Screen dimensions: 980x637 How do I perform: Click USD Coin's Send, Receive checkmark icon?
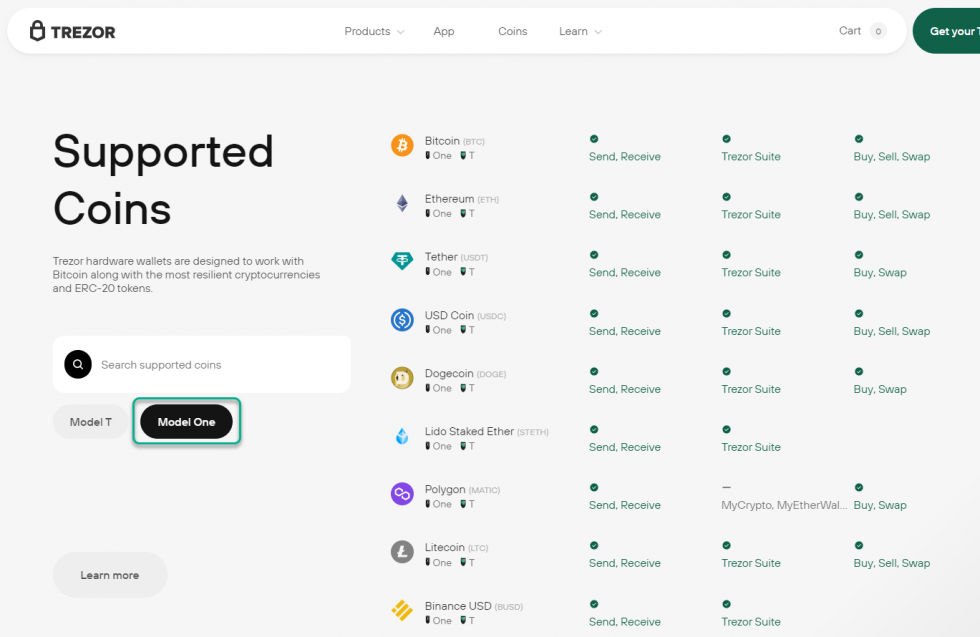(594, 314)
